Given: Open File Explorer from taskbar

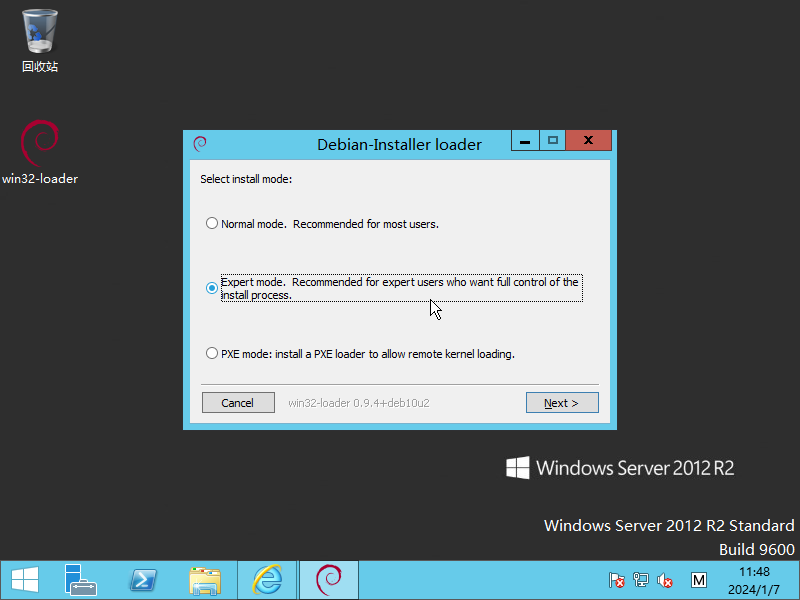Looking at the screenshot, I should point(205,580).
